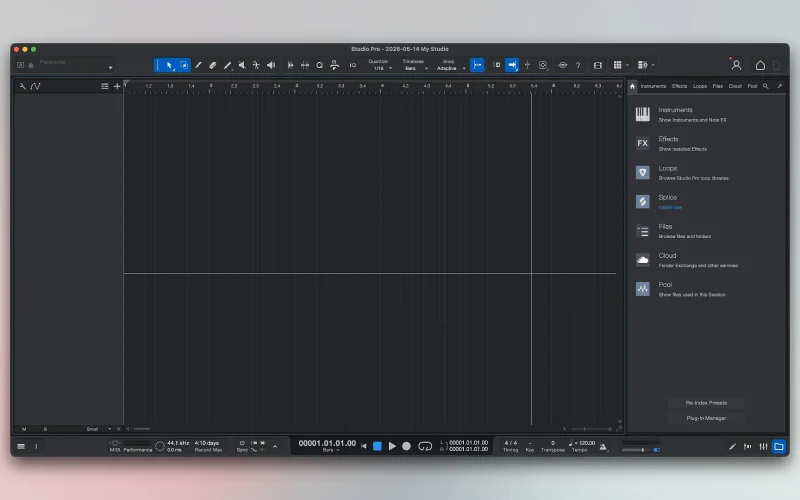This screenshot has width=800, height=500.
Task: Select the Line draw tool
Action: 228,65
